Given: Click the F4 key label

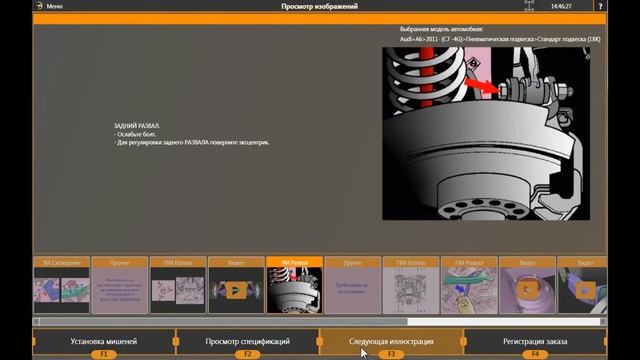Looking at the screenshot, I should [x=535, y=355].
